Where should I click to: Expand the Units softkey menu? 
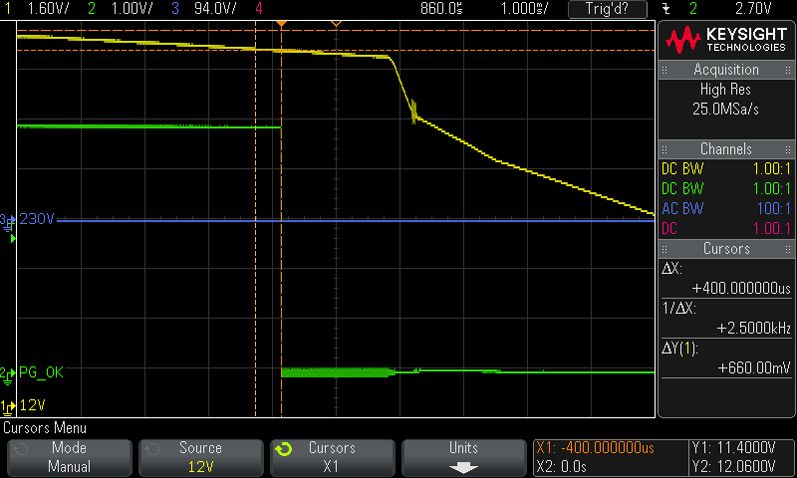point(464,457)
